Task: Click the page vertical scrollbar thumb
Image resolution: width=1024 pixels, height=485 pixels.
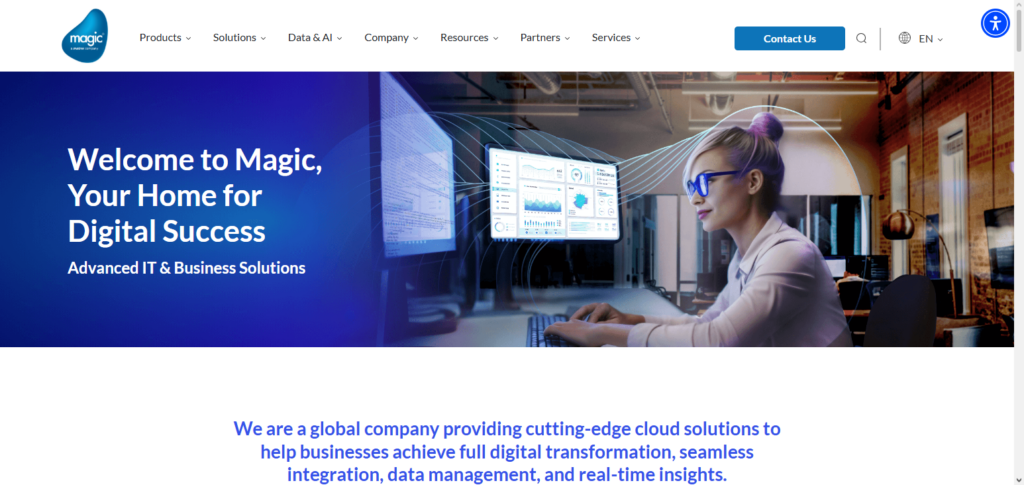Action: [1019, 29]
